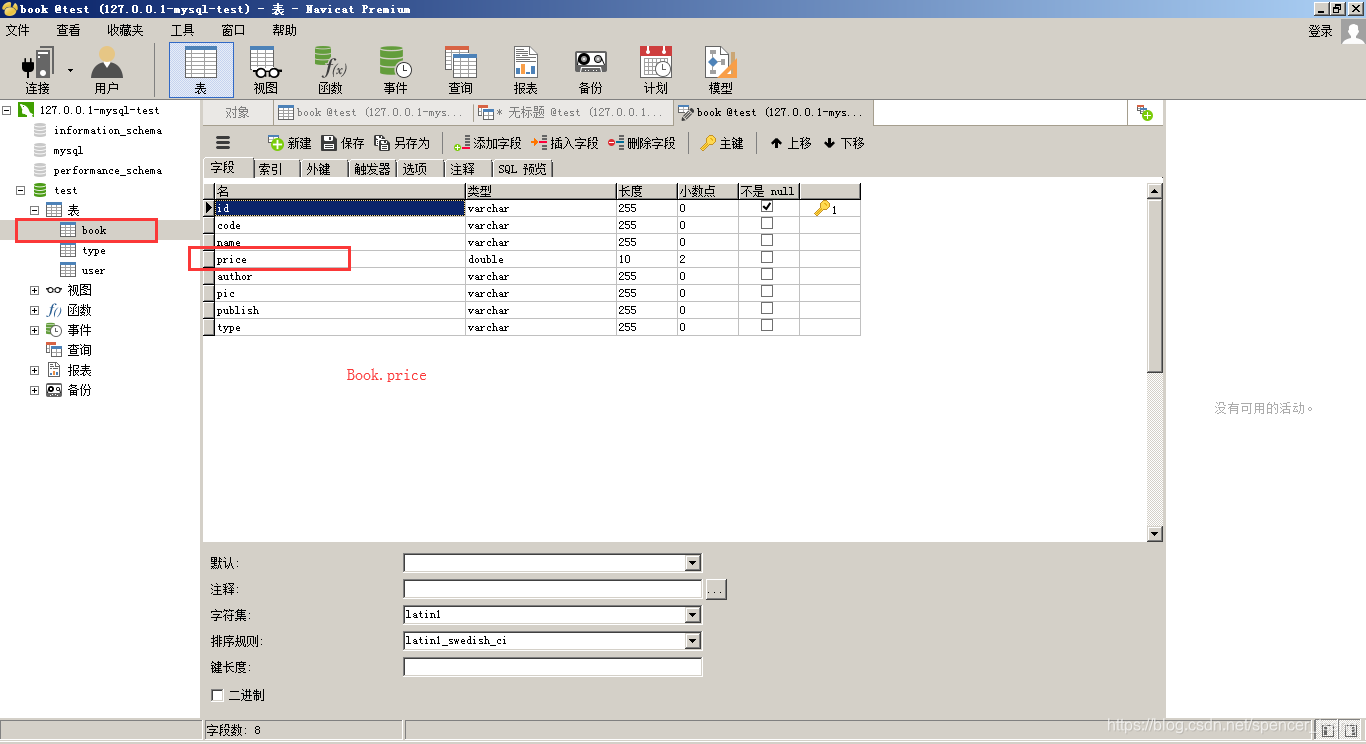This screenshot has width=1366, height=744.
Task: Switch to the Objects (对象) tab
Action: (237, 113)
